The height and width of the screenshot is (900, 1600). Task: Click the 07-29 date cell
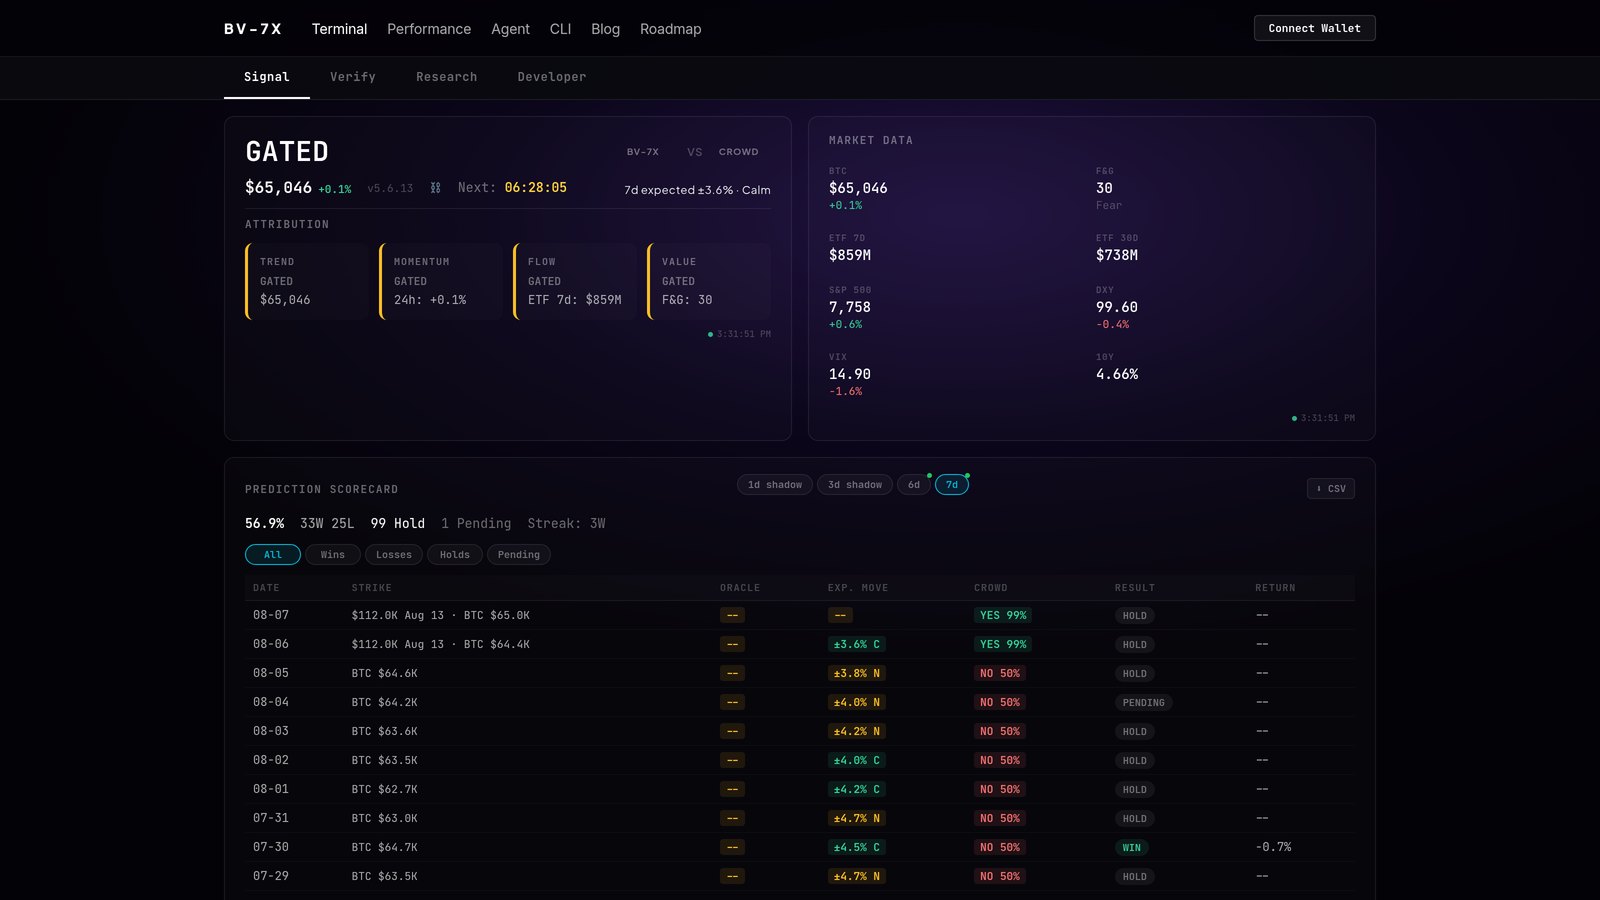coord(271,876)
